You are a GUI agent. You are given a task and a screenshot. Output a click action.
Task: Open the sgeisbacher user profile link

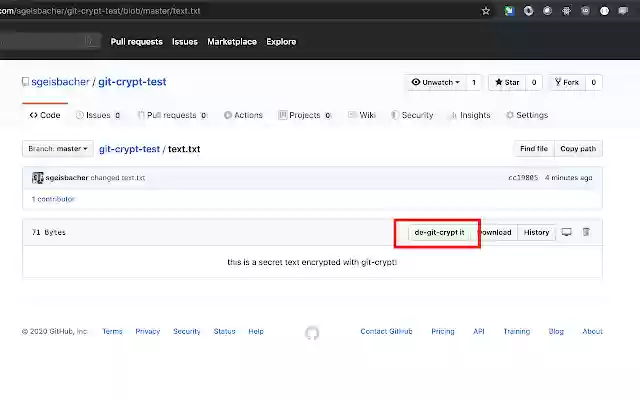(x=60, y=82)
